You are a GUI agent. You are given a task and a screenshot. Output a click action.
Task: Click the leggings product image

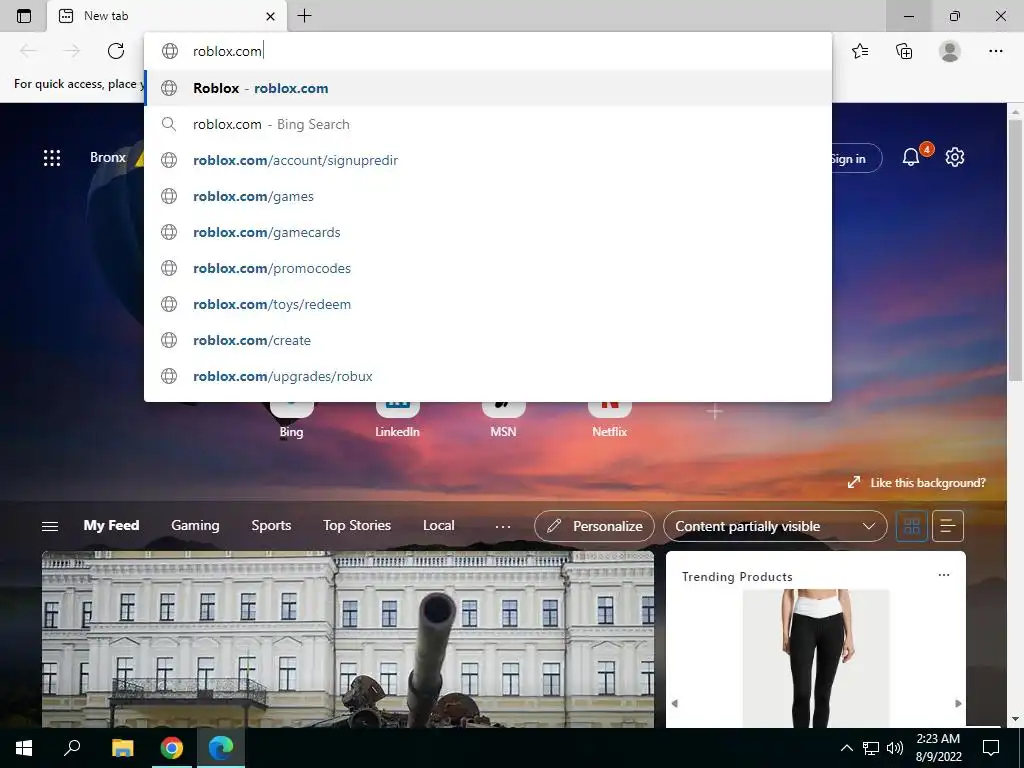pos(816,658)
